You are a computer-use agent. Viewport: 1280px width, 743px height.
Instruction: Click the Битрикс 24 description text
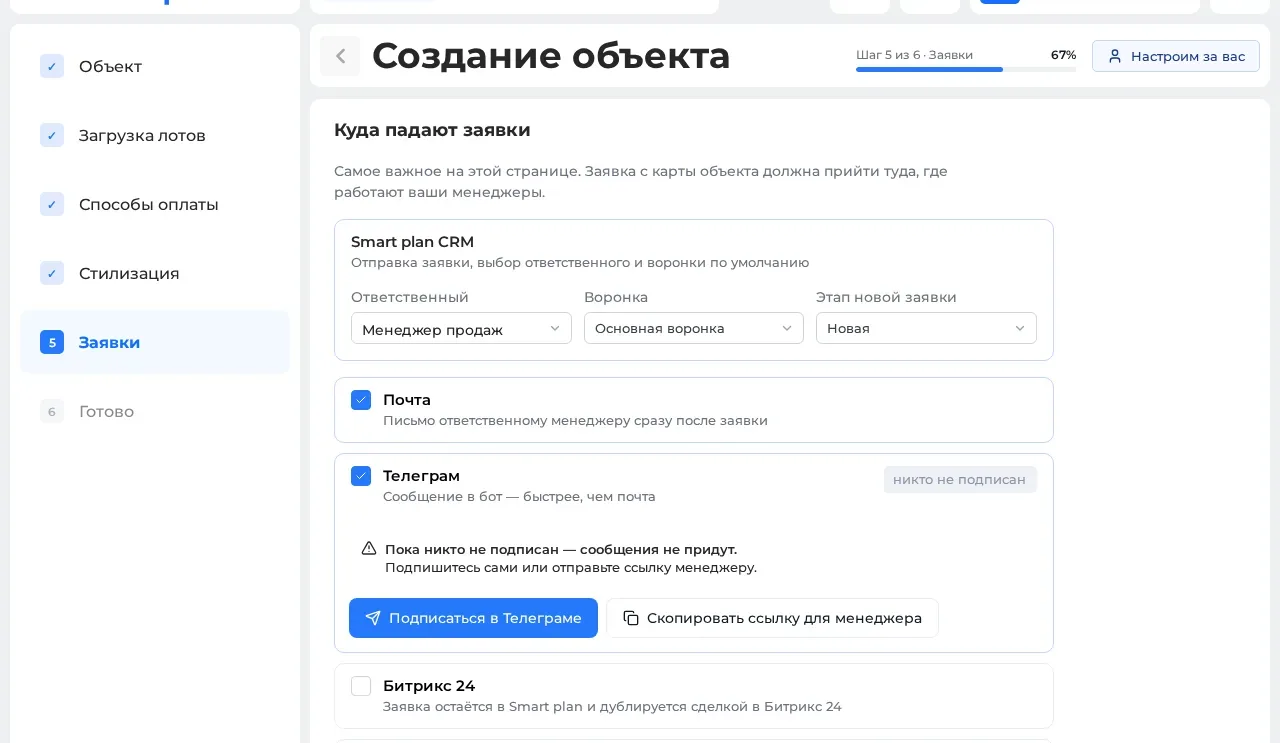(612, 707)
